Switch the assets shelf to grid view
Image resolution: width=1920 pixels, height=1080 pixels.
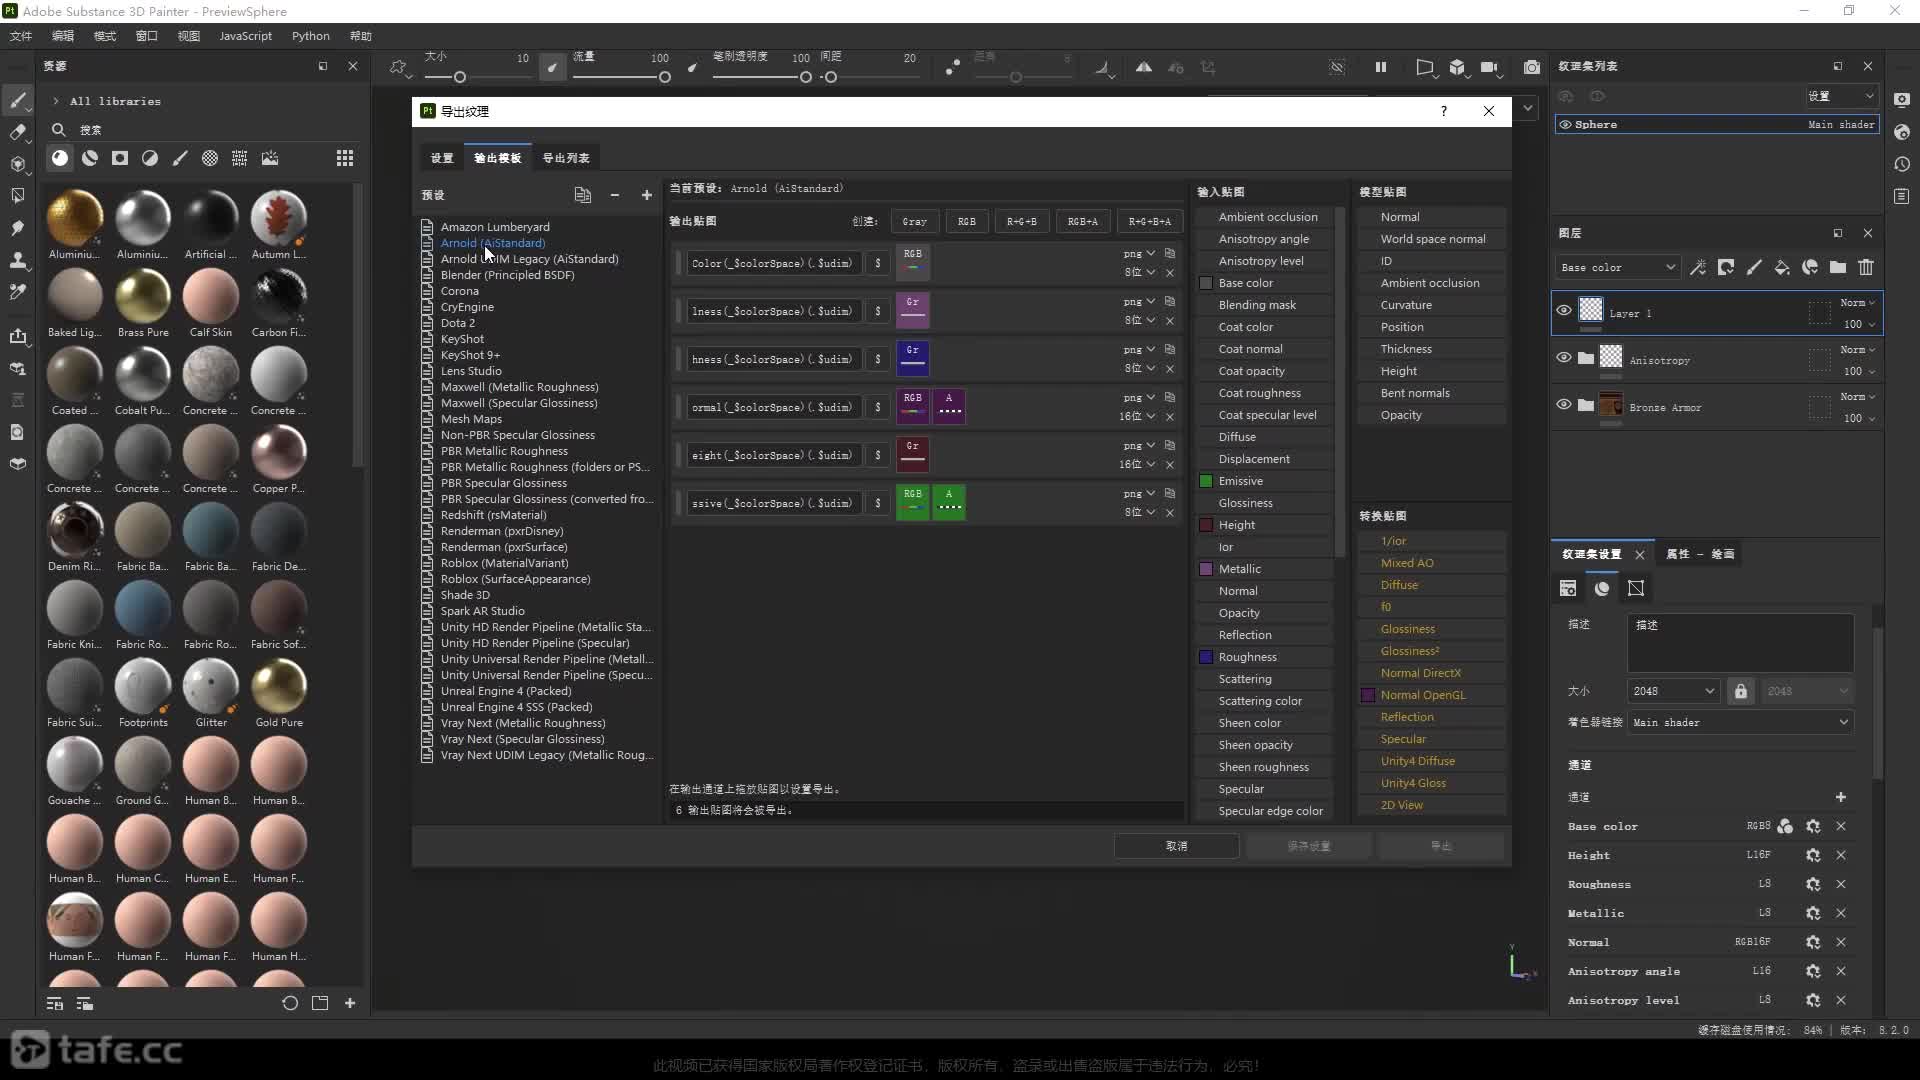pos(345,158)
